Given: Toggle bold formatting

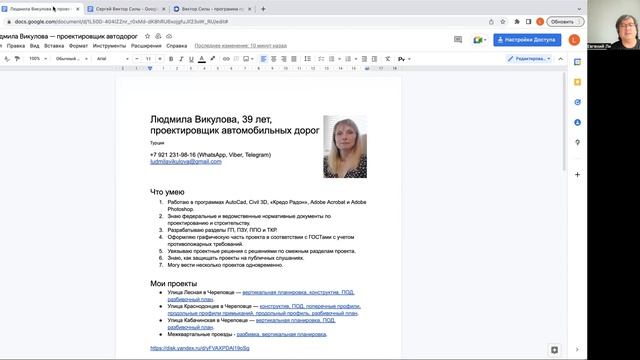Looking at the screenshot, I should (171, 59).
